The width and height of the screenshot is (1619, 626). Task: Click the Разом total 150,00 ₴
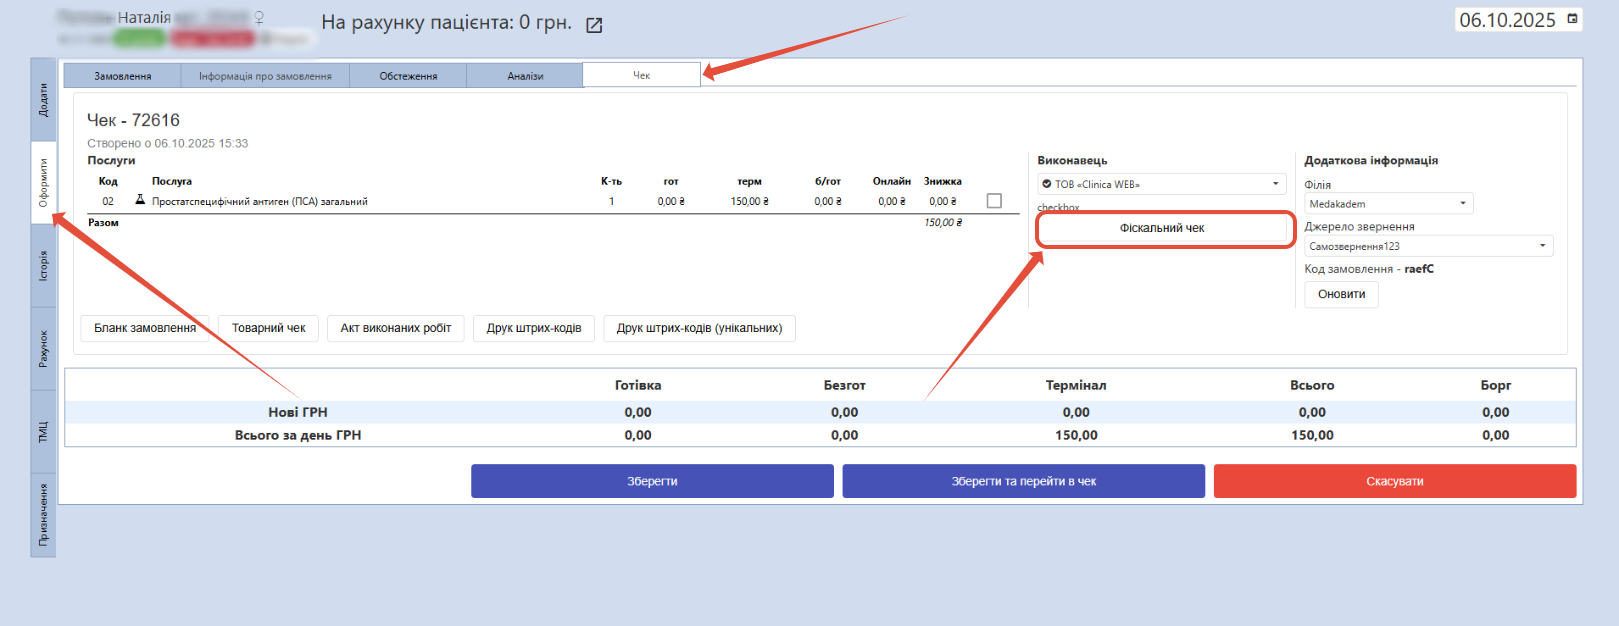(x=943, y=222)
